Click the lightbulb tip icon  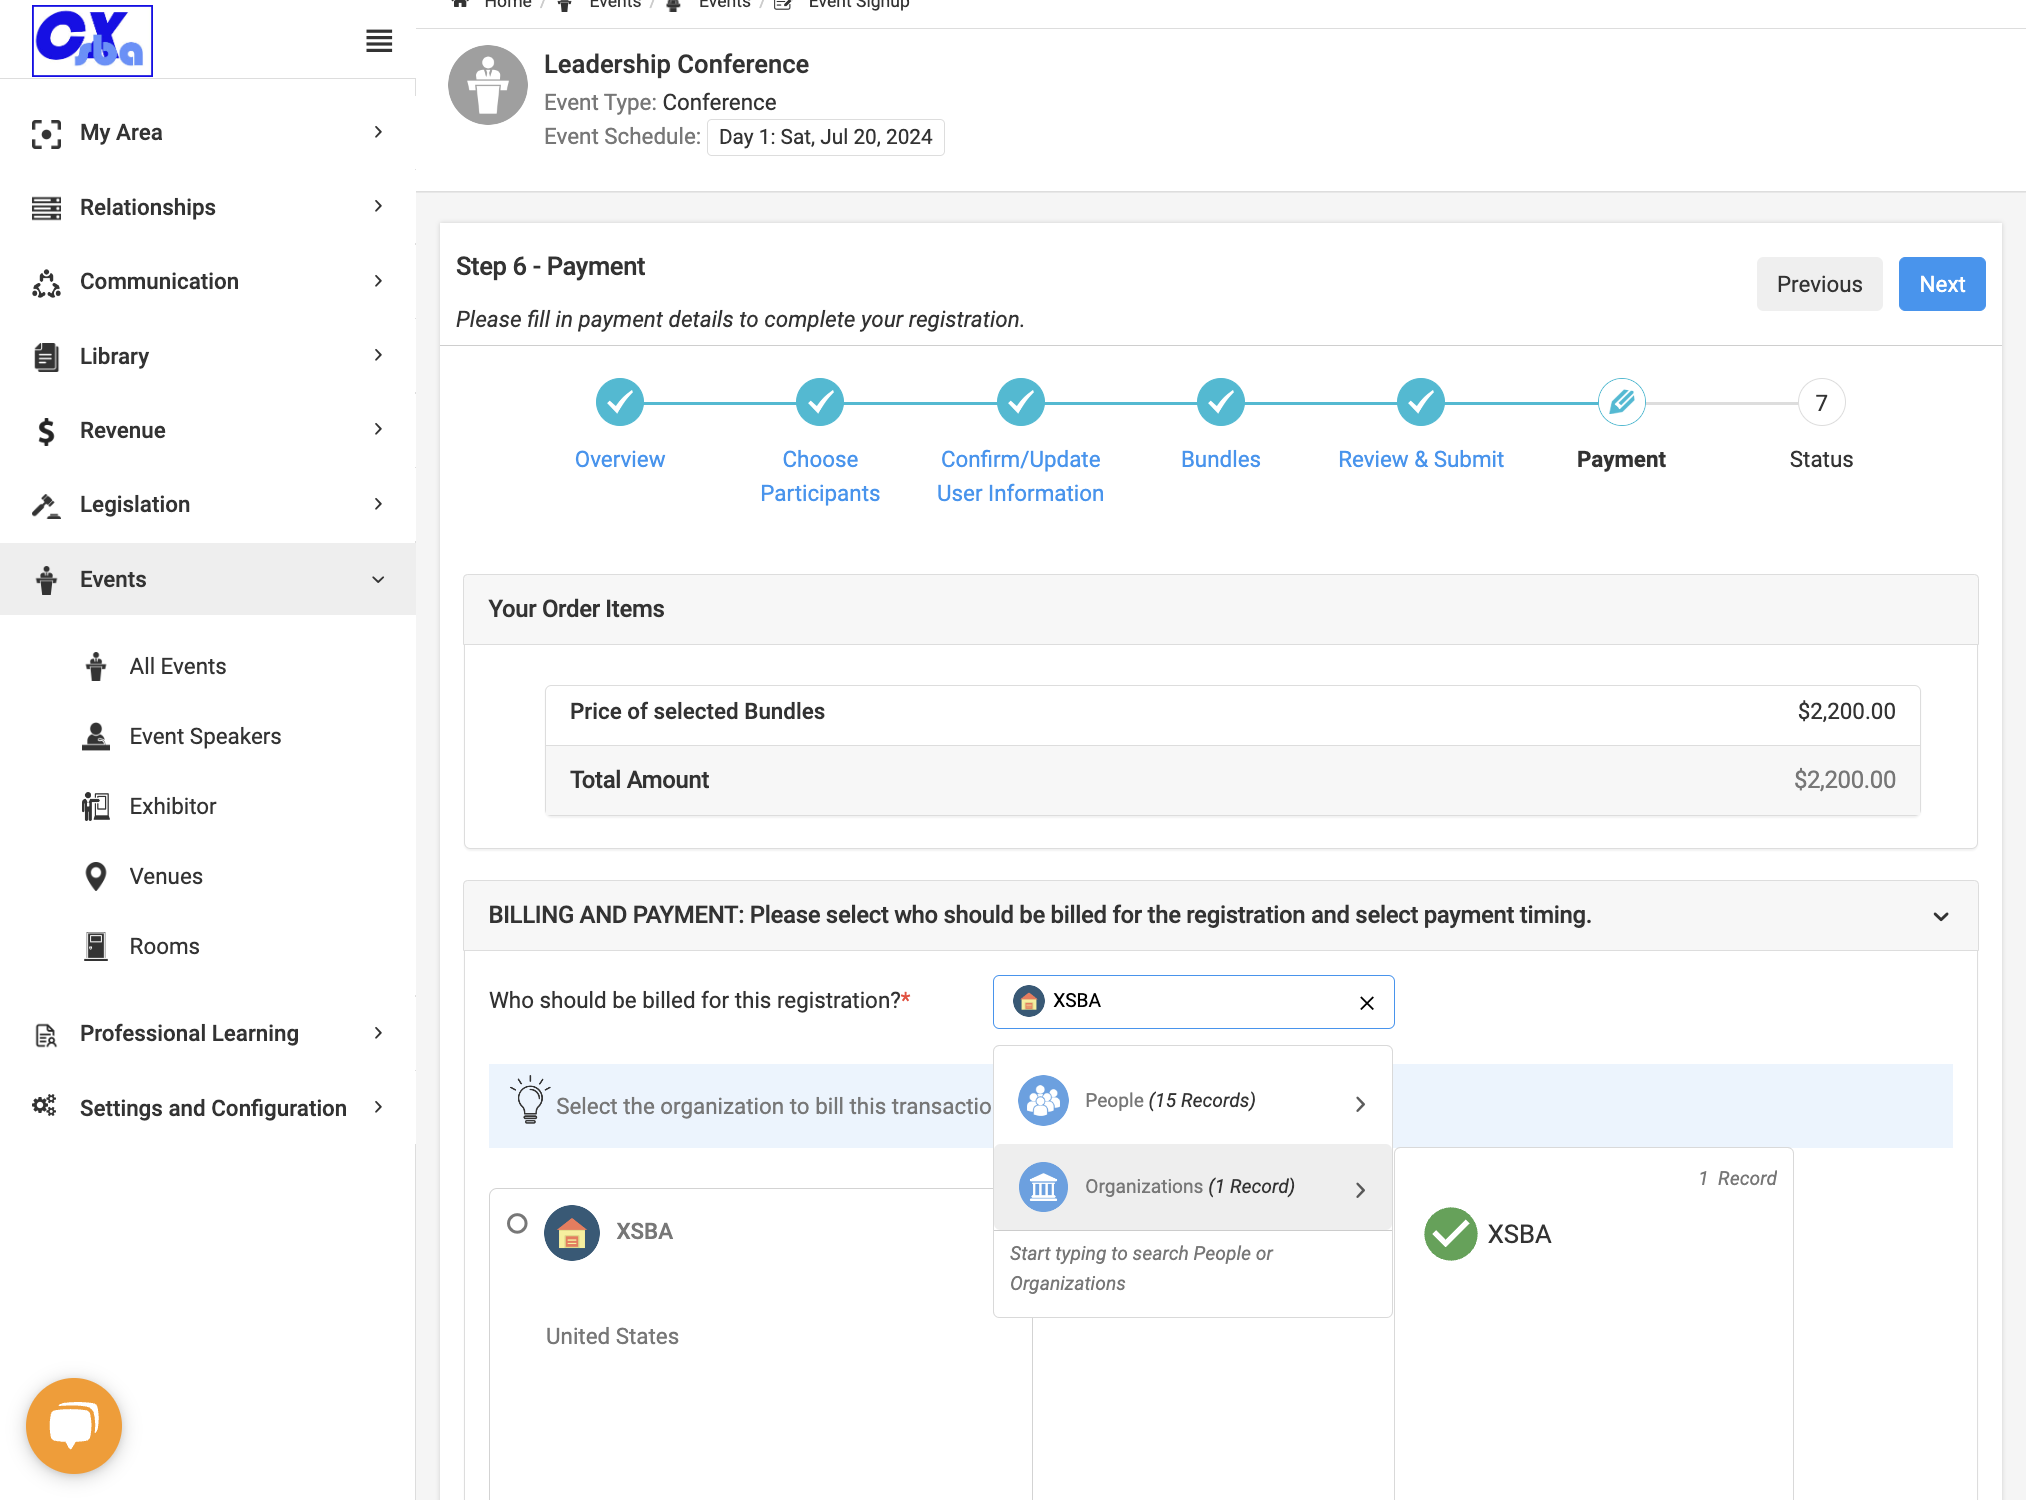[x=530, y=1100]
